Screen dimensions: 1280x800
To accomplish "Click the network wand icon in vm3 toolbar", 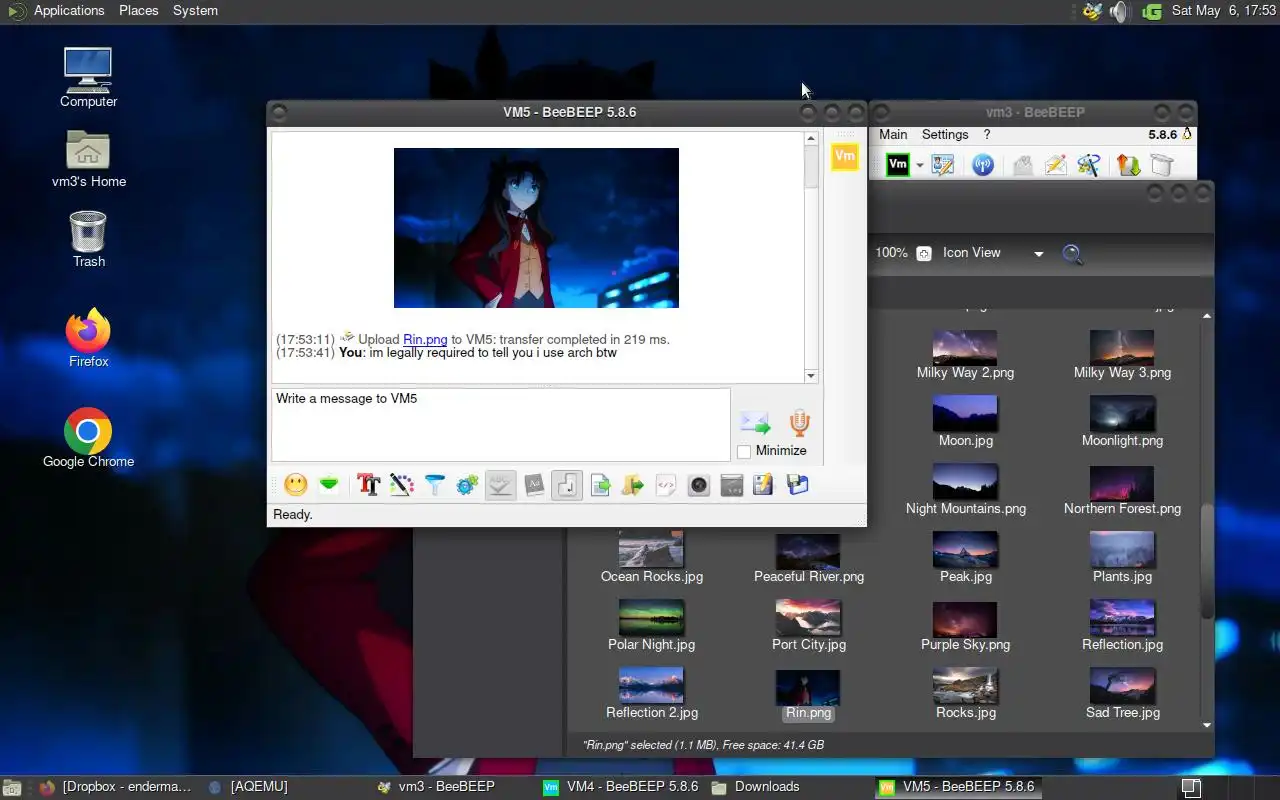I will coord(1088,165).
